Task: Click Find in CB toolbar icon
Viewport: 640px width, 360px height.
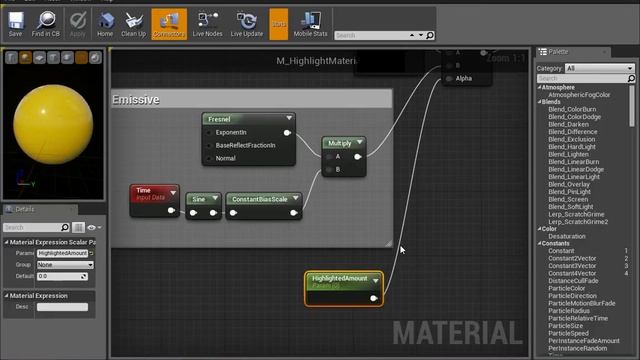Action: [x=46, y=24]
